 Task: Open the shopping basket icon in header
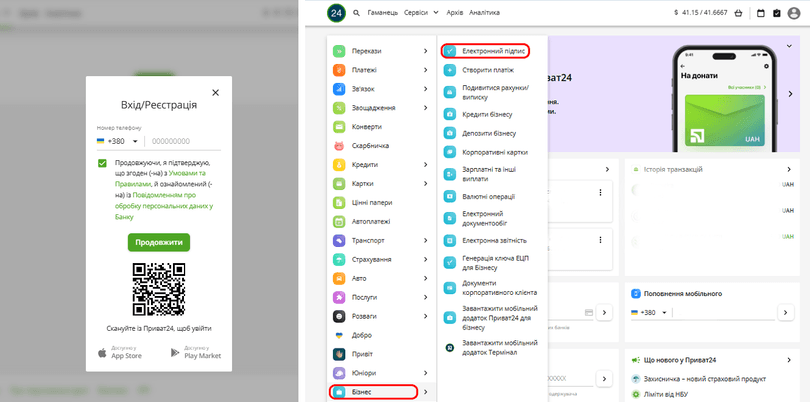point(738,13)
